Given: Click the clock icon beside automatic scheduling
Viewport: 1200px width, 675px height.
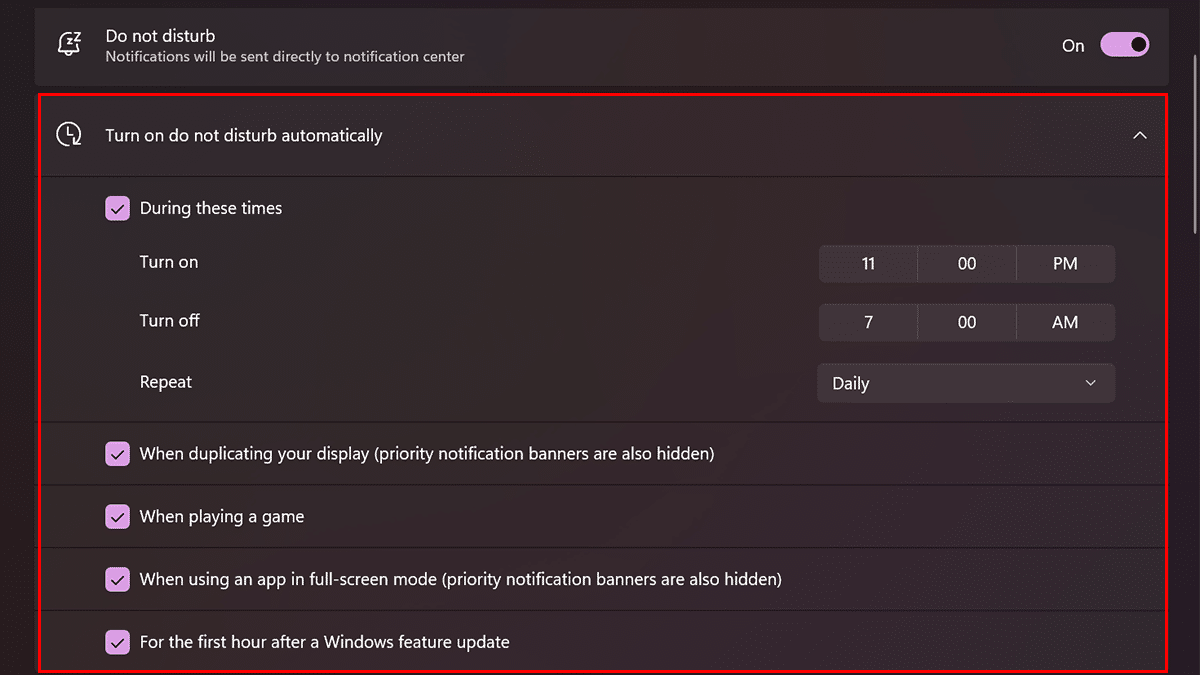Looking at the screenshot, I should [69, 135].
